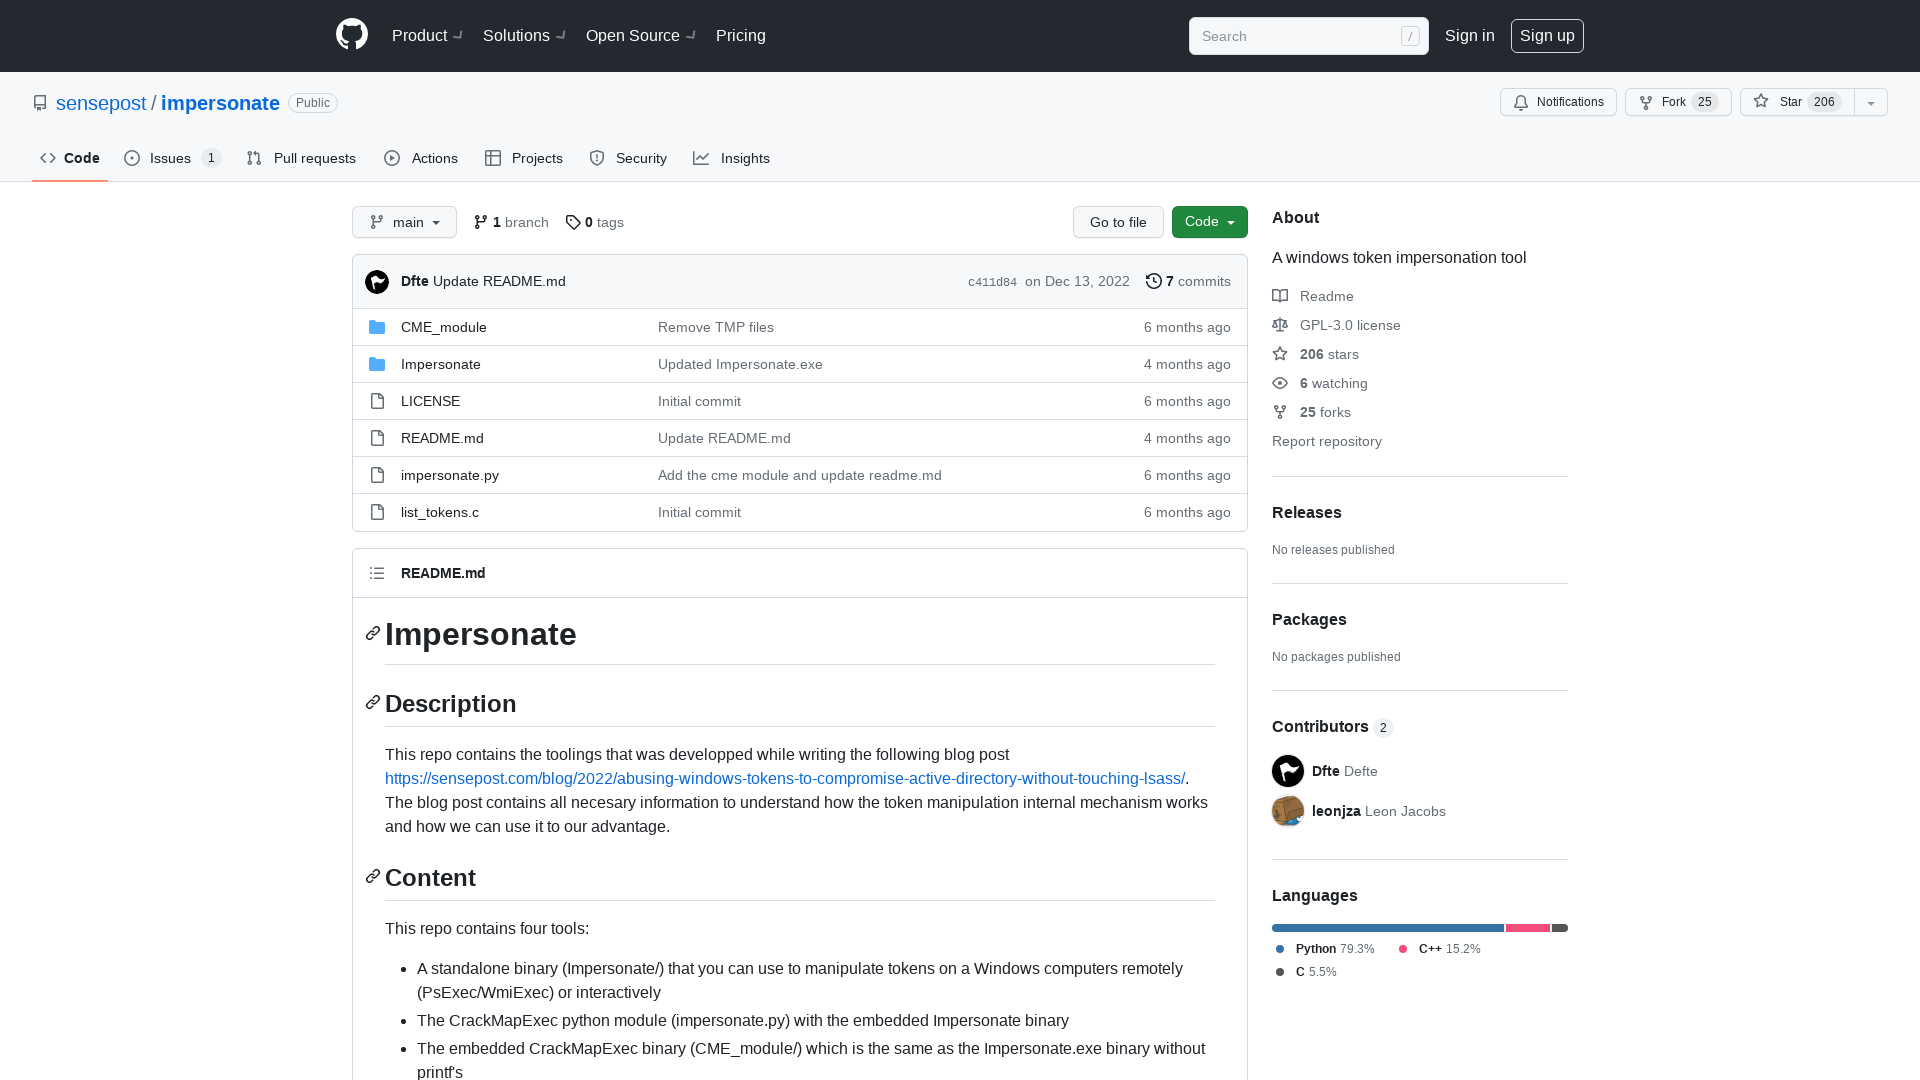The height and width of the screenshot is (1080, 1920).
Task: Open the sensepost blog post URL
Action: coord(785,778)
